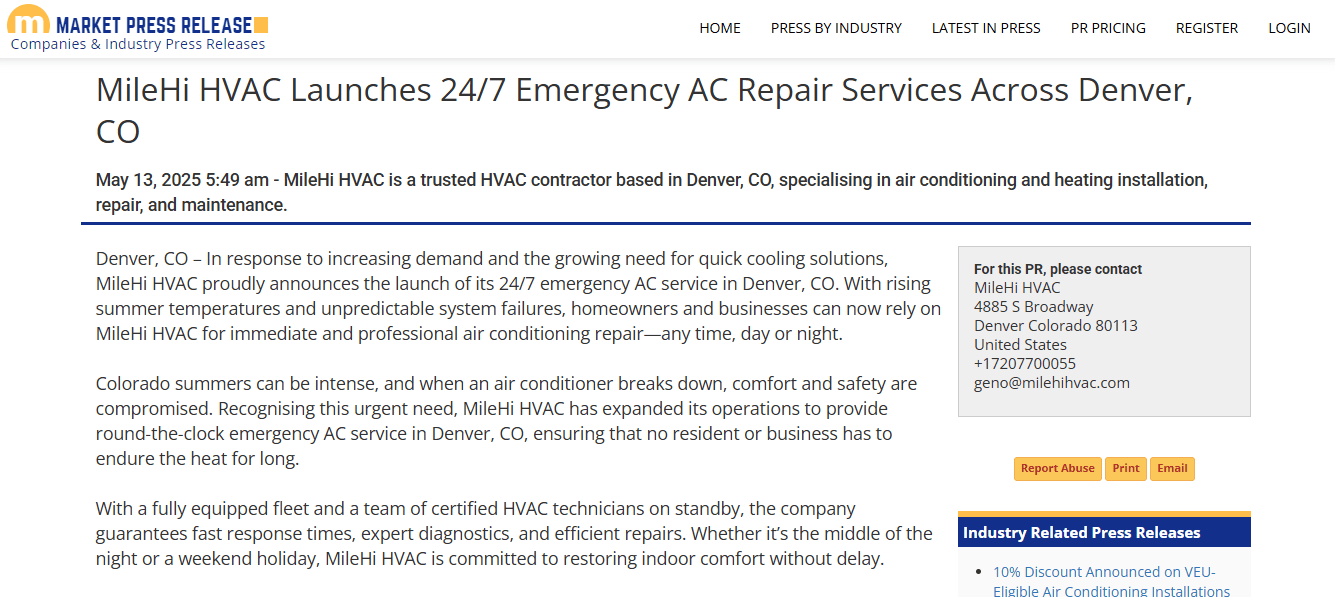Select LATEST IN PRESS in the navigation

pos(986,28)
